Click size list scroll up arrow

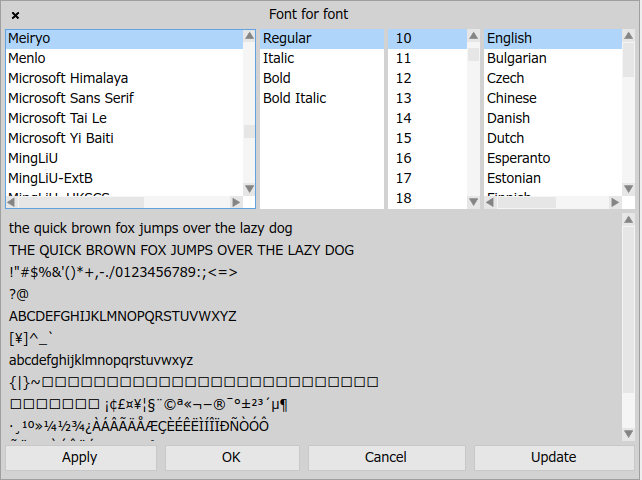click(x=473, y=36)
